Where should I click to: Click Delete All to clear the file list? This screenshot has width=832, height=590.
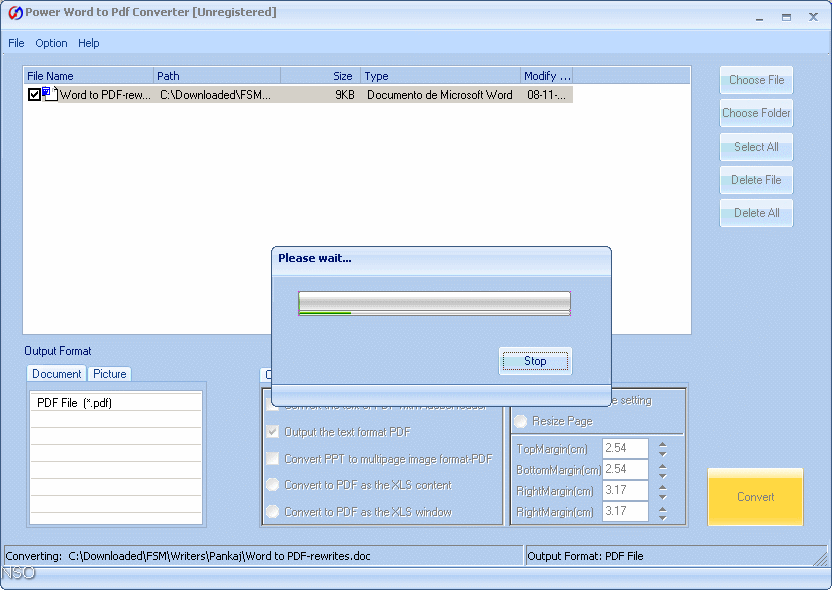pyautogui.click(x=756, y=212)
